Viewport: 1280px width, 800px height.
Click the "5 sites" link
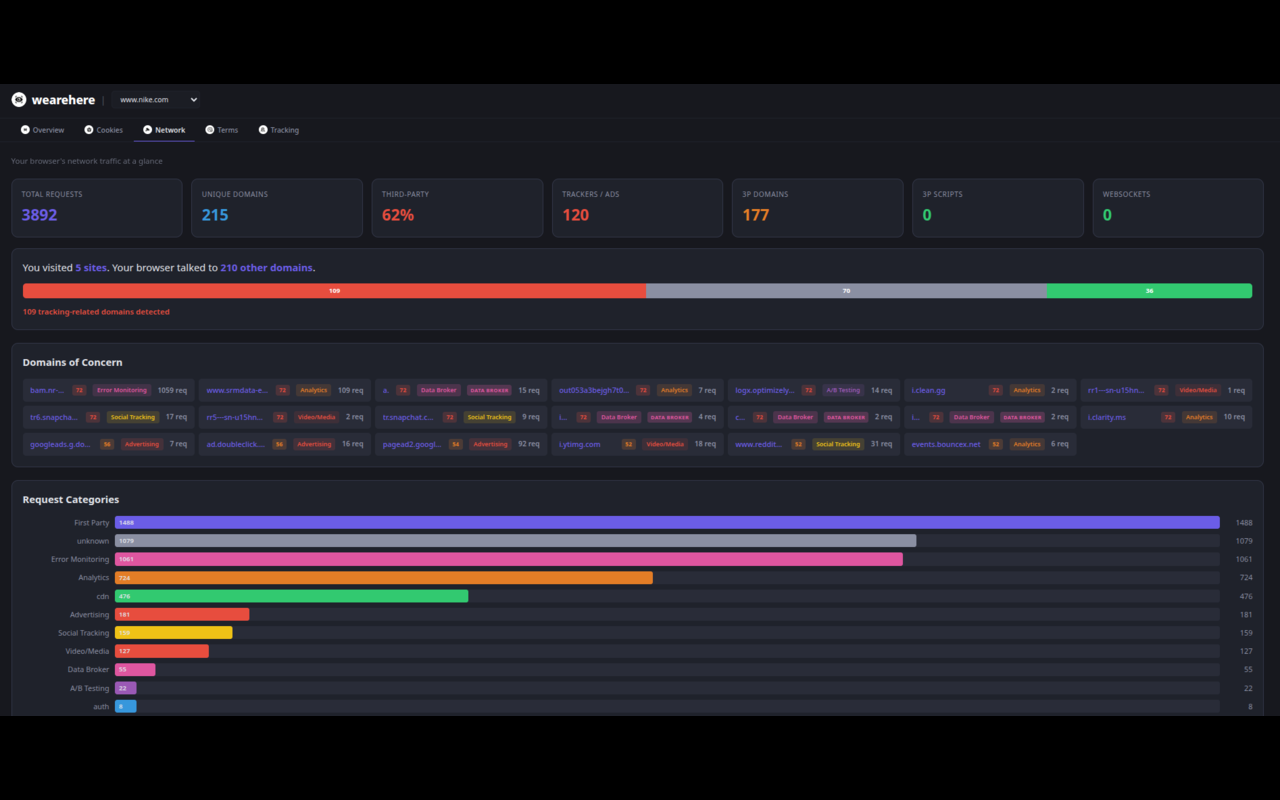[90, 268]
